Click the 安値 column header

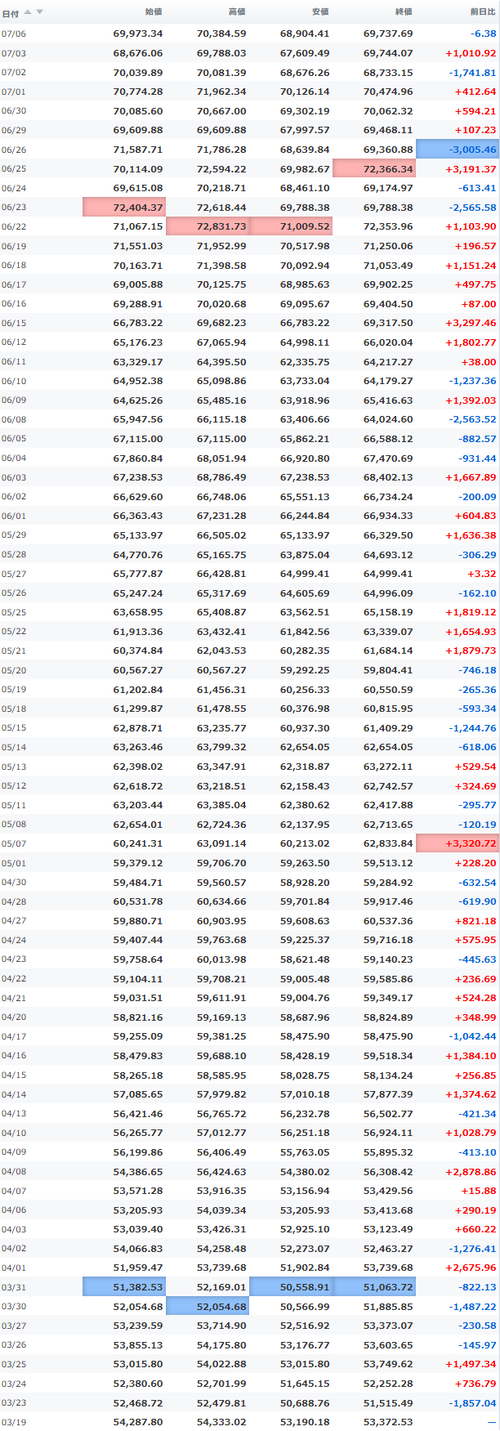320,12
